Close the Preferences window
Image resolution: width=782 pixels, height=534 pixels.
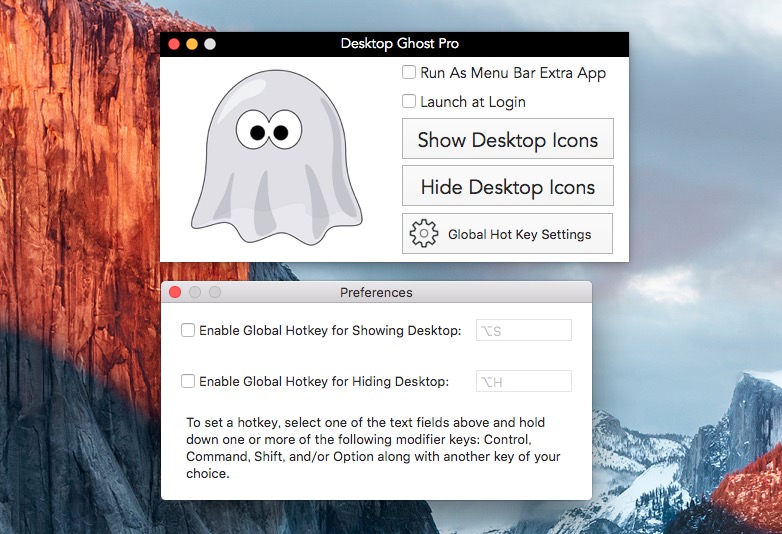point(175,292)
